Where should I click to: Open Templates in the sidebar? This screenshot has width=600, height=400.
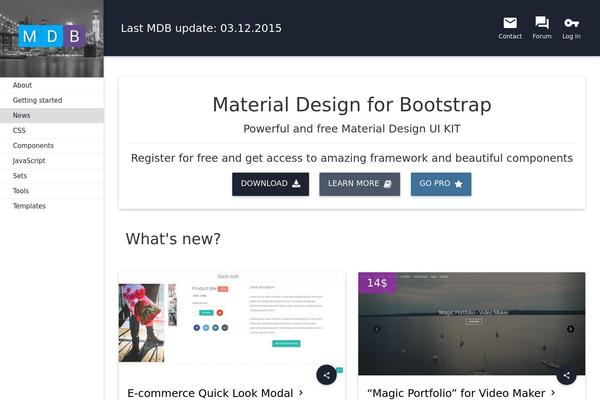(52, 206)
